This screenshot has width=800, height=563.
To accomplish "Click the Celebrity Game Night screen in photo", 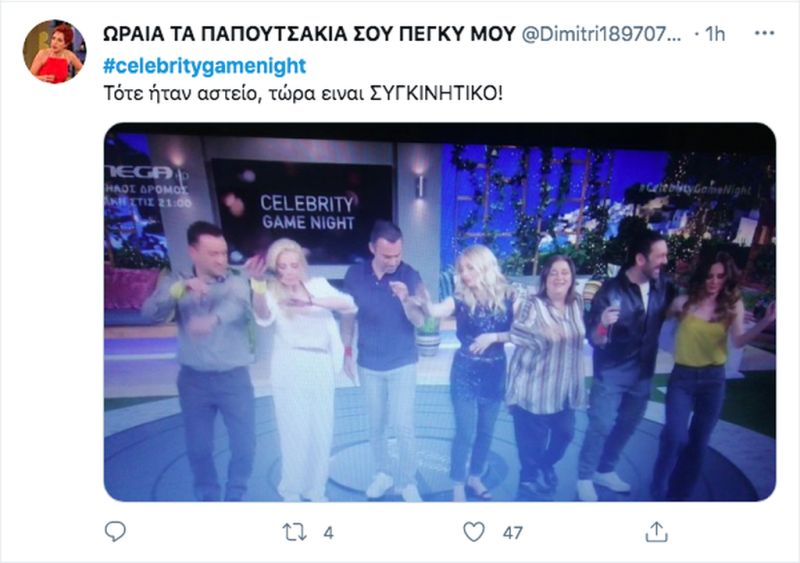I will 303,211.
